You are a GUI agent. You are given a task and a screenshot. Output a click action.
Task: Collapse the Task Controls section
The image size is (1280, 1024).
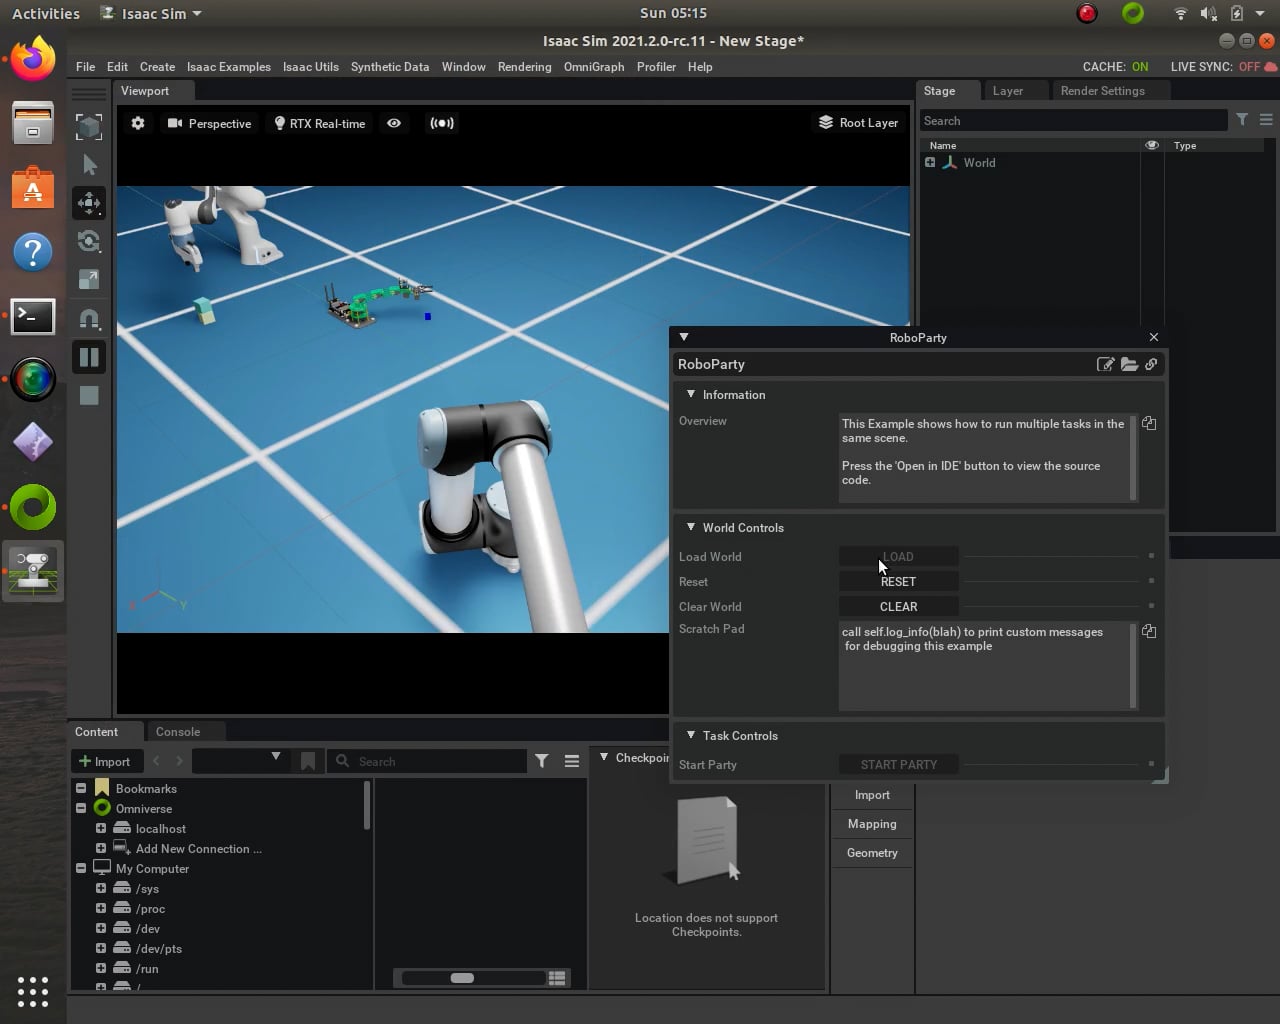[x=690, y=735]
